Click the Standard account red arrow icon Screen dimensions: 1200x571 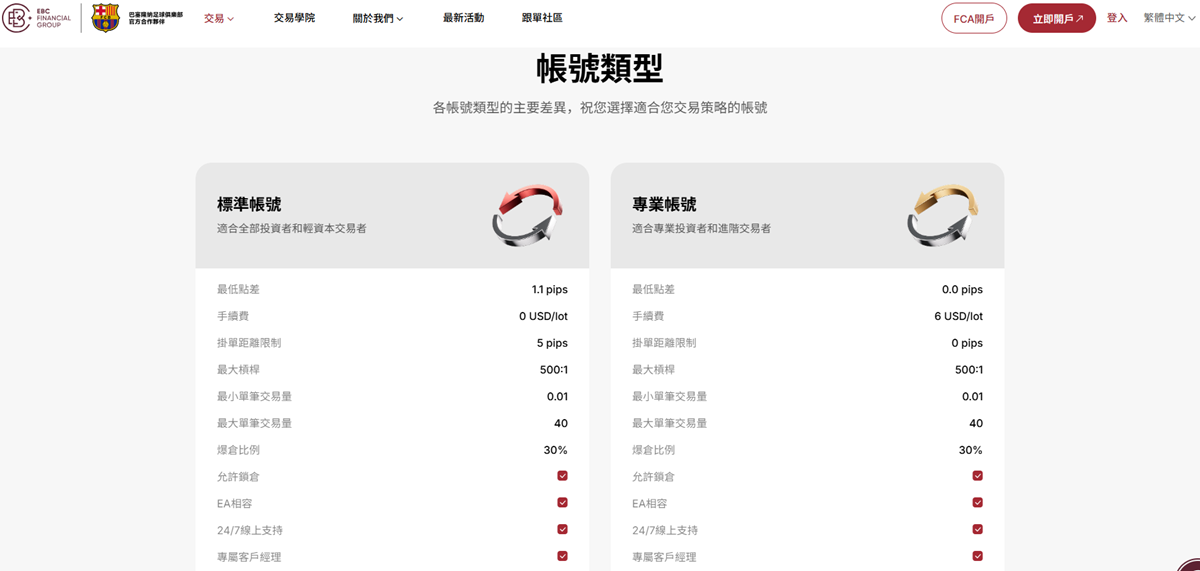[x=528, y=215]
